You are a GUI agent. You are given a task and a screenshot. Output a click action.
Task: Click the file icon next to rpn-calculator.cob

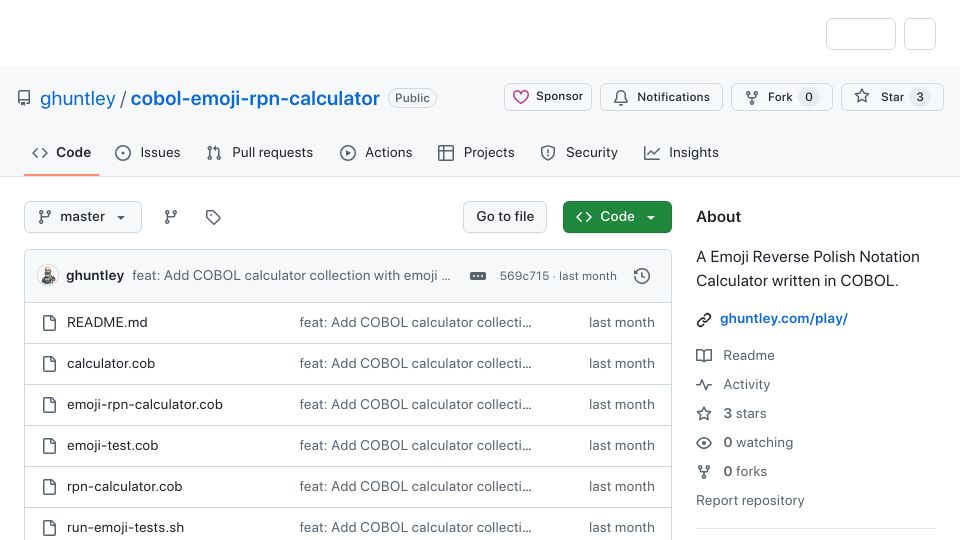point(50,487)
